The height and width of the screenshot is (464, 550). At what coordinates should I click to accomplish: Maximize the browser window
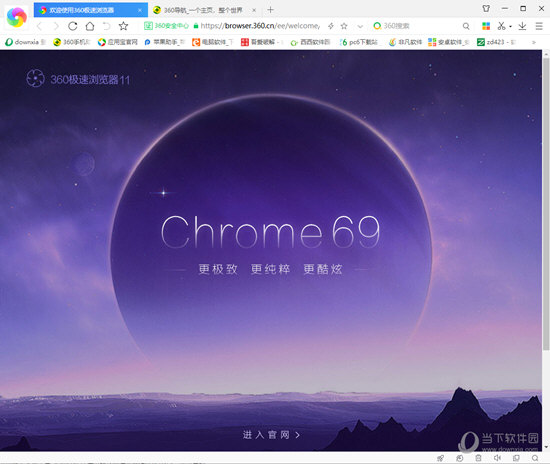pos(523,8)
